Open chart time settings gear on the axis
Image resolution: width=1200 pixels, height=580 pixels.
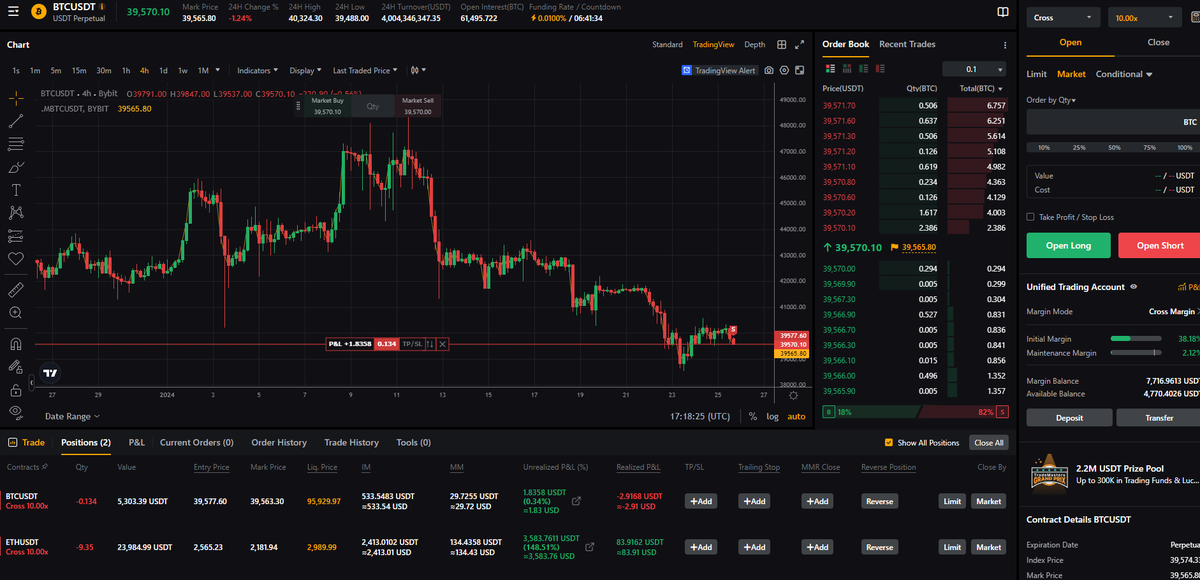(793, 396)
